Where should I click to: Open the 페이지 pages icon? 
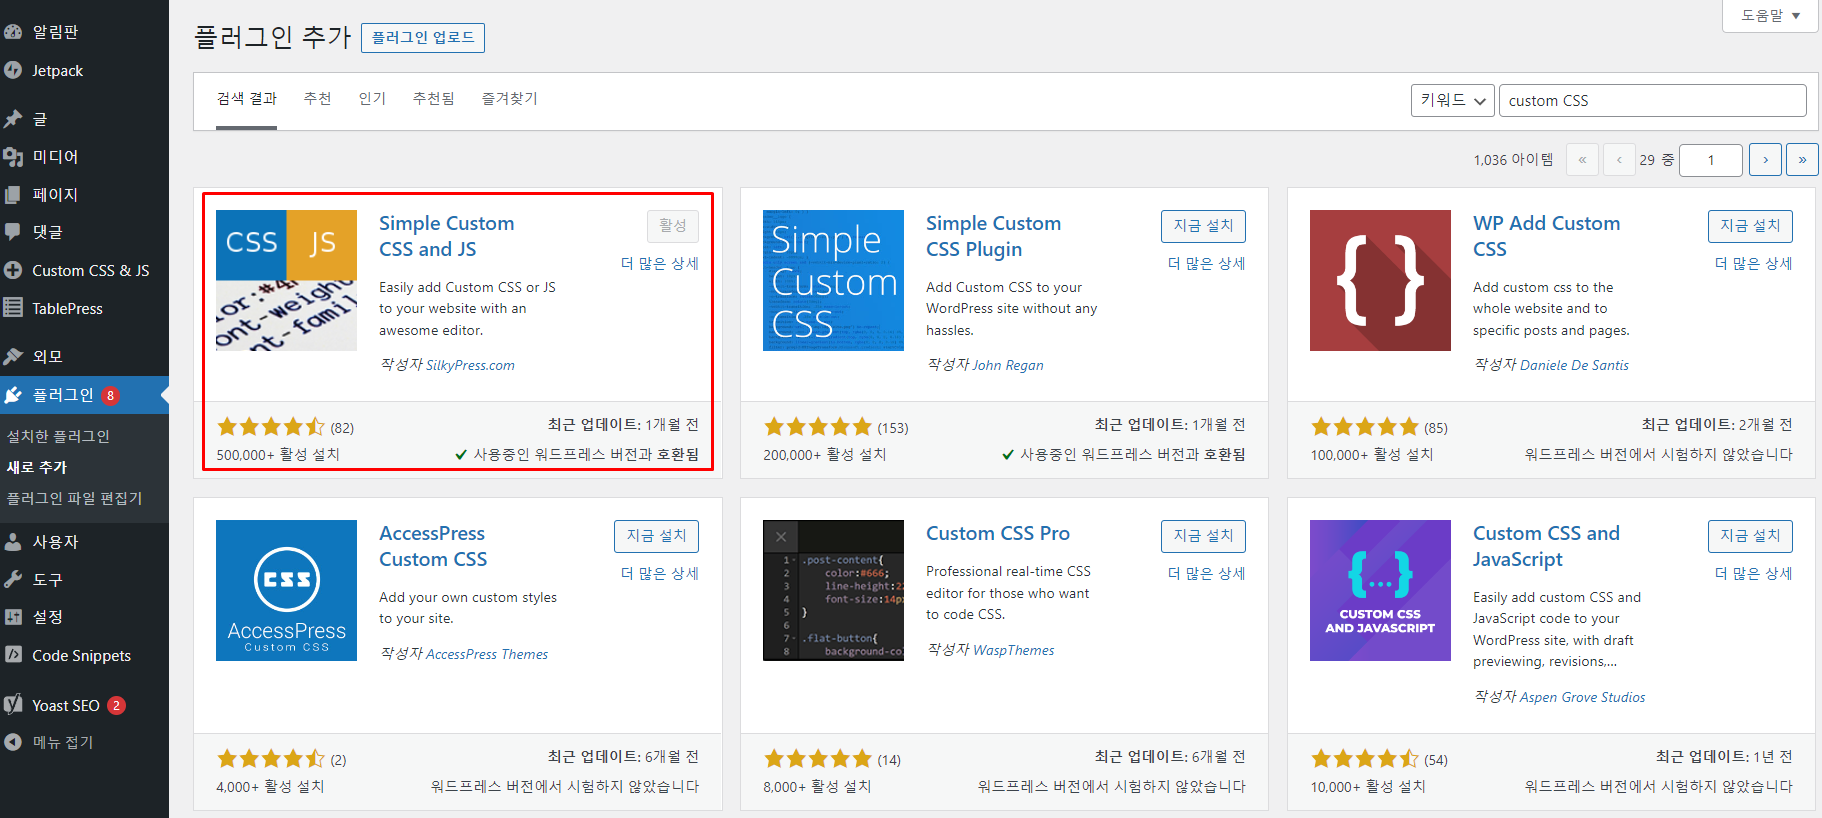(13, 195)
